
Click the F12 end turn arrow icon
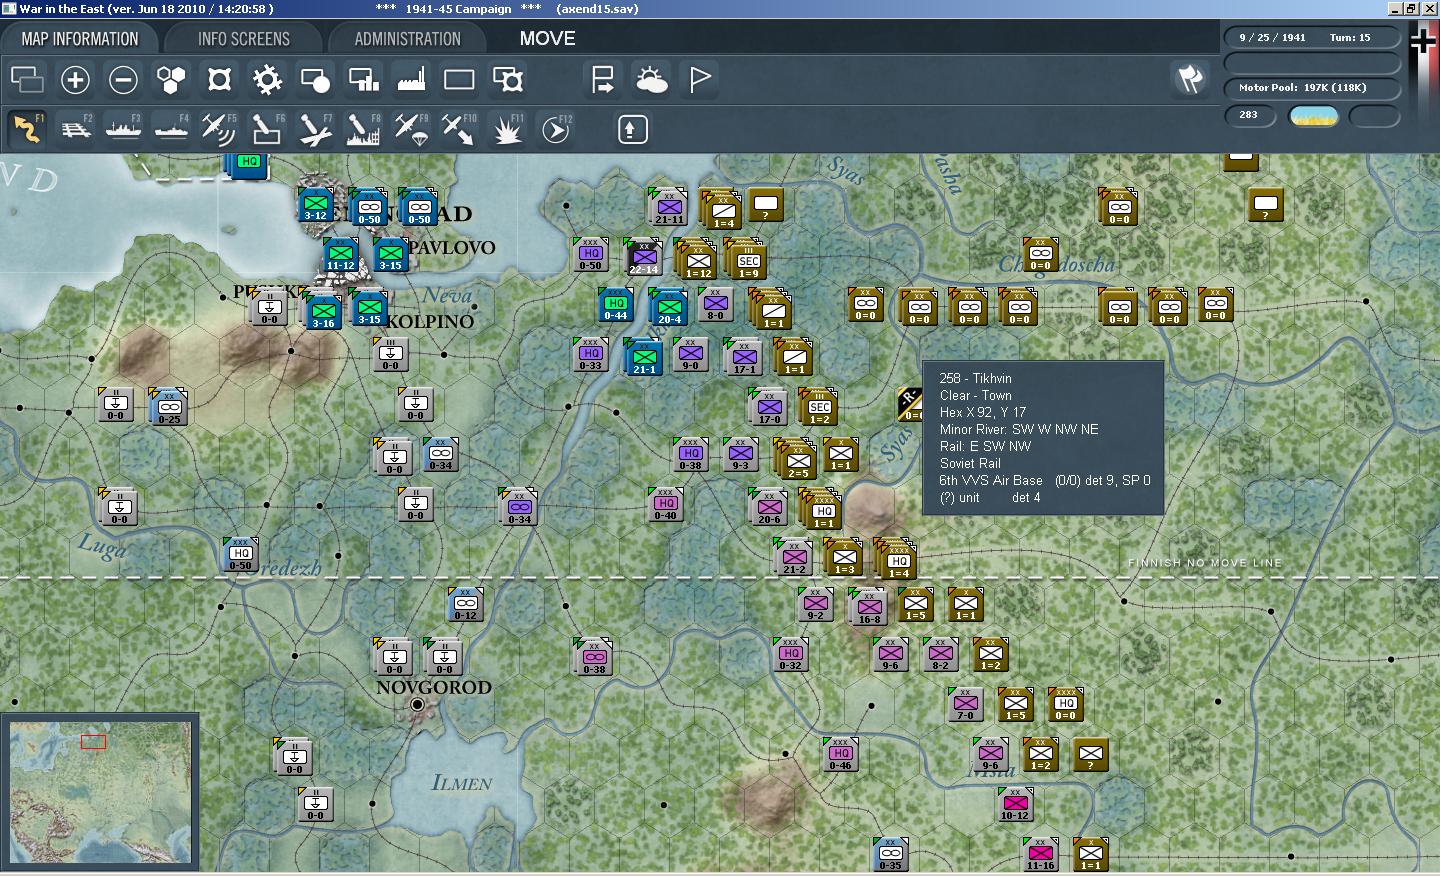555,129
